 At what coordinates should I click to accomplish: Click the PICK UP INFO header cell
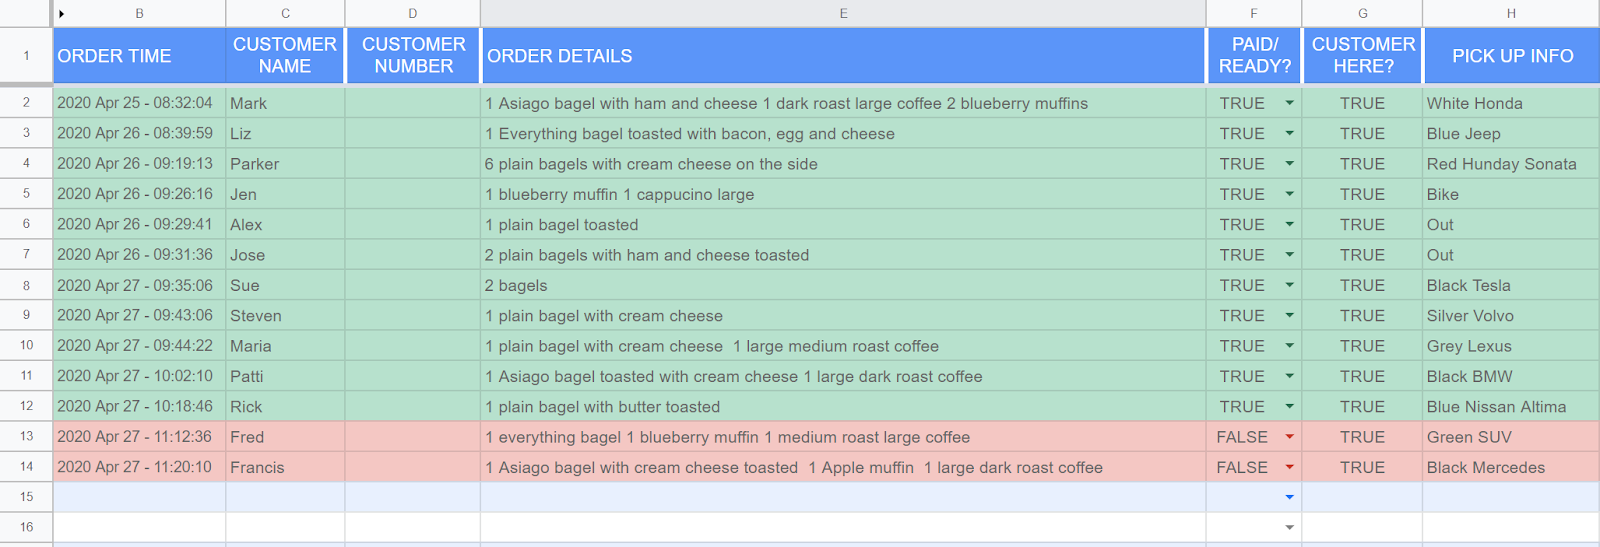pyautogui.click(x=1511, y=56)
